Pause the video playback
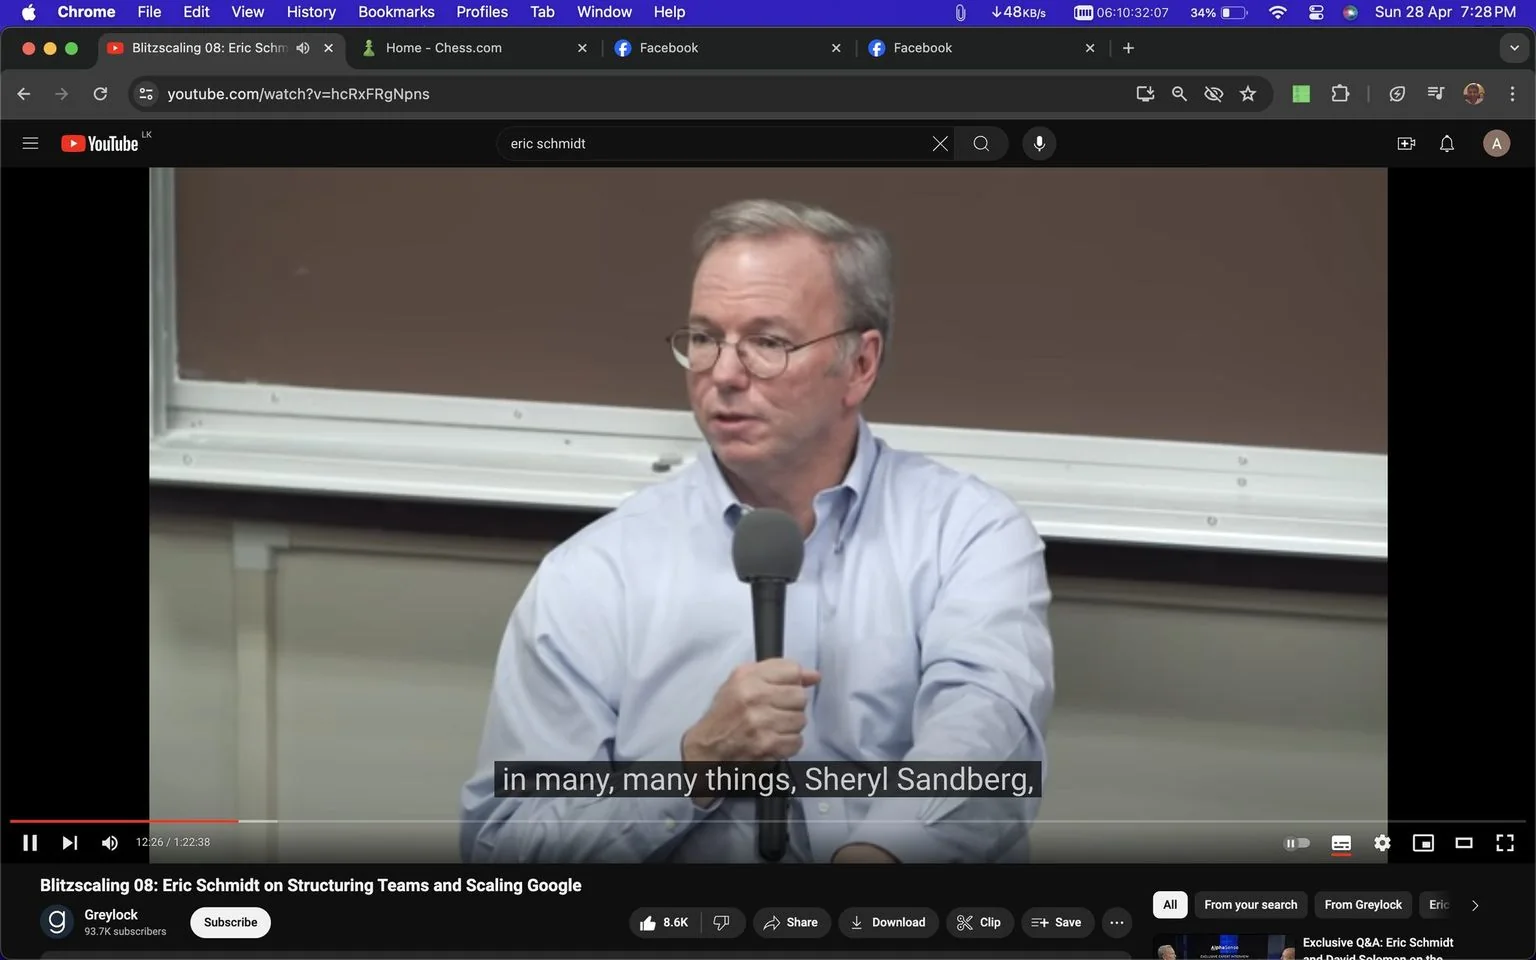This screenshot has height=960, width=1536. point(30,843)
